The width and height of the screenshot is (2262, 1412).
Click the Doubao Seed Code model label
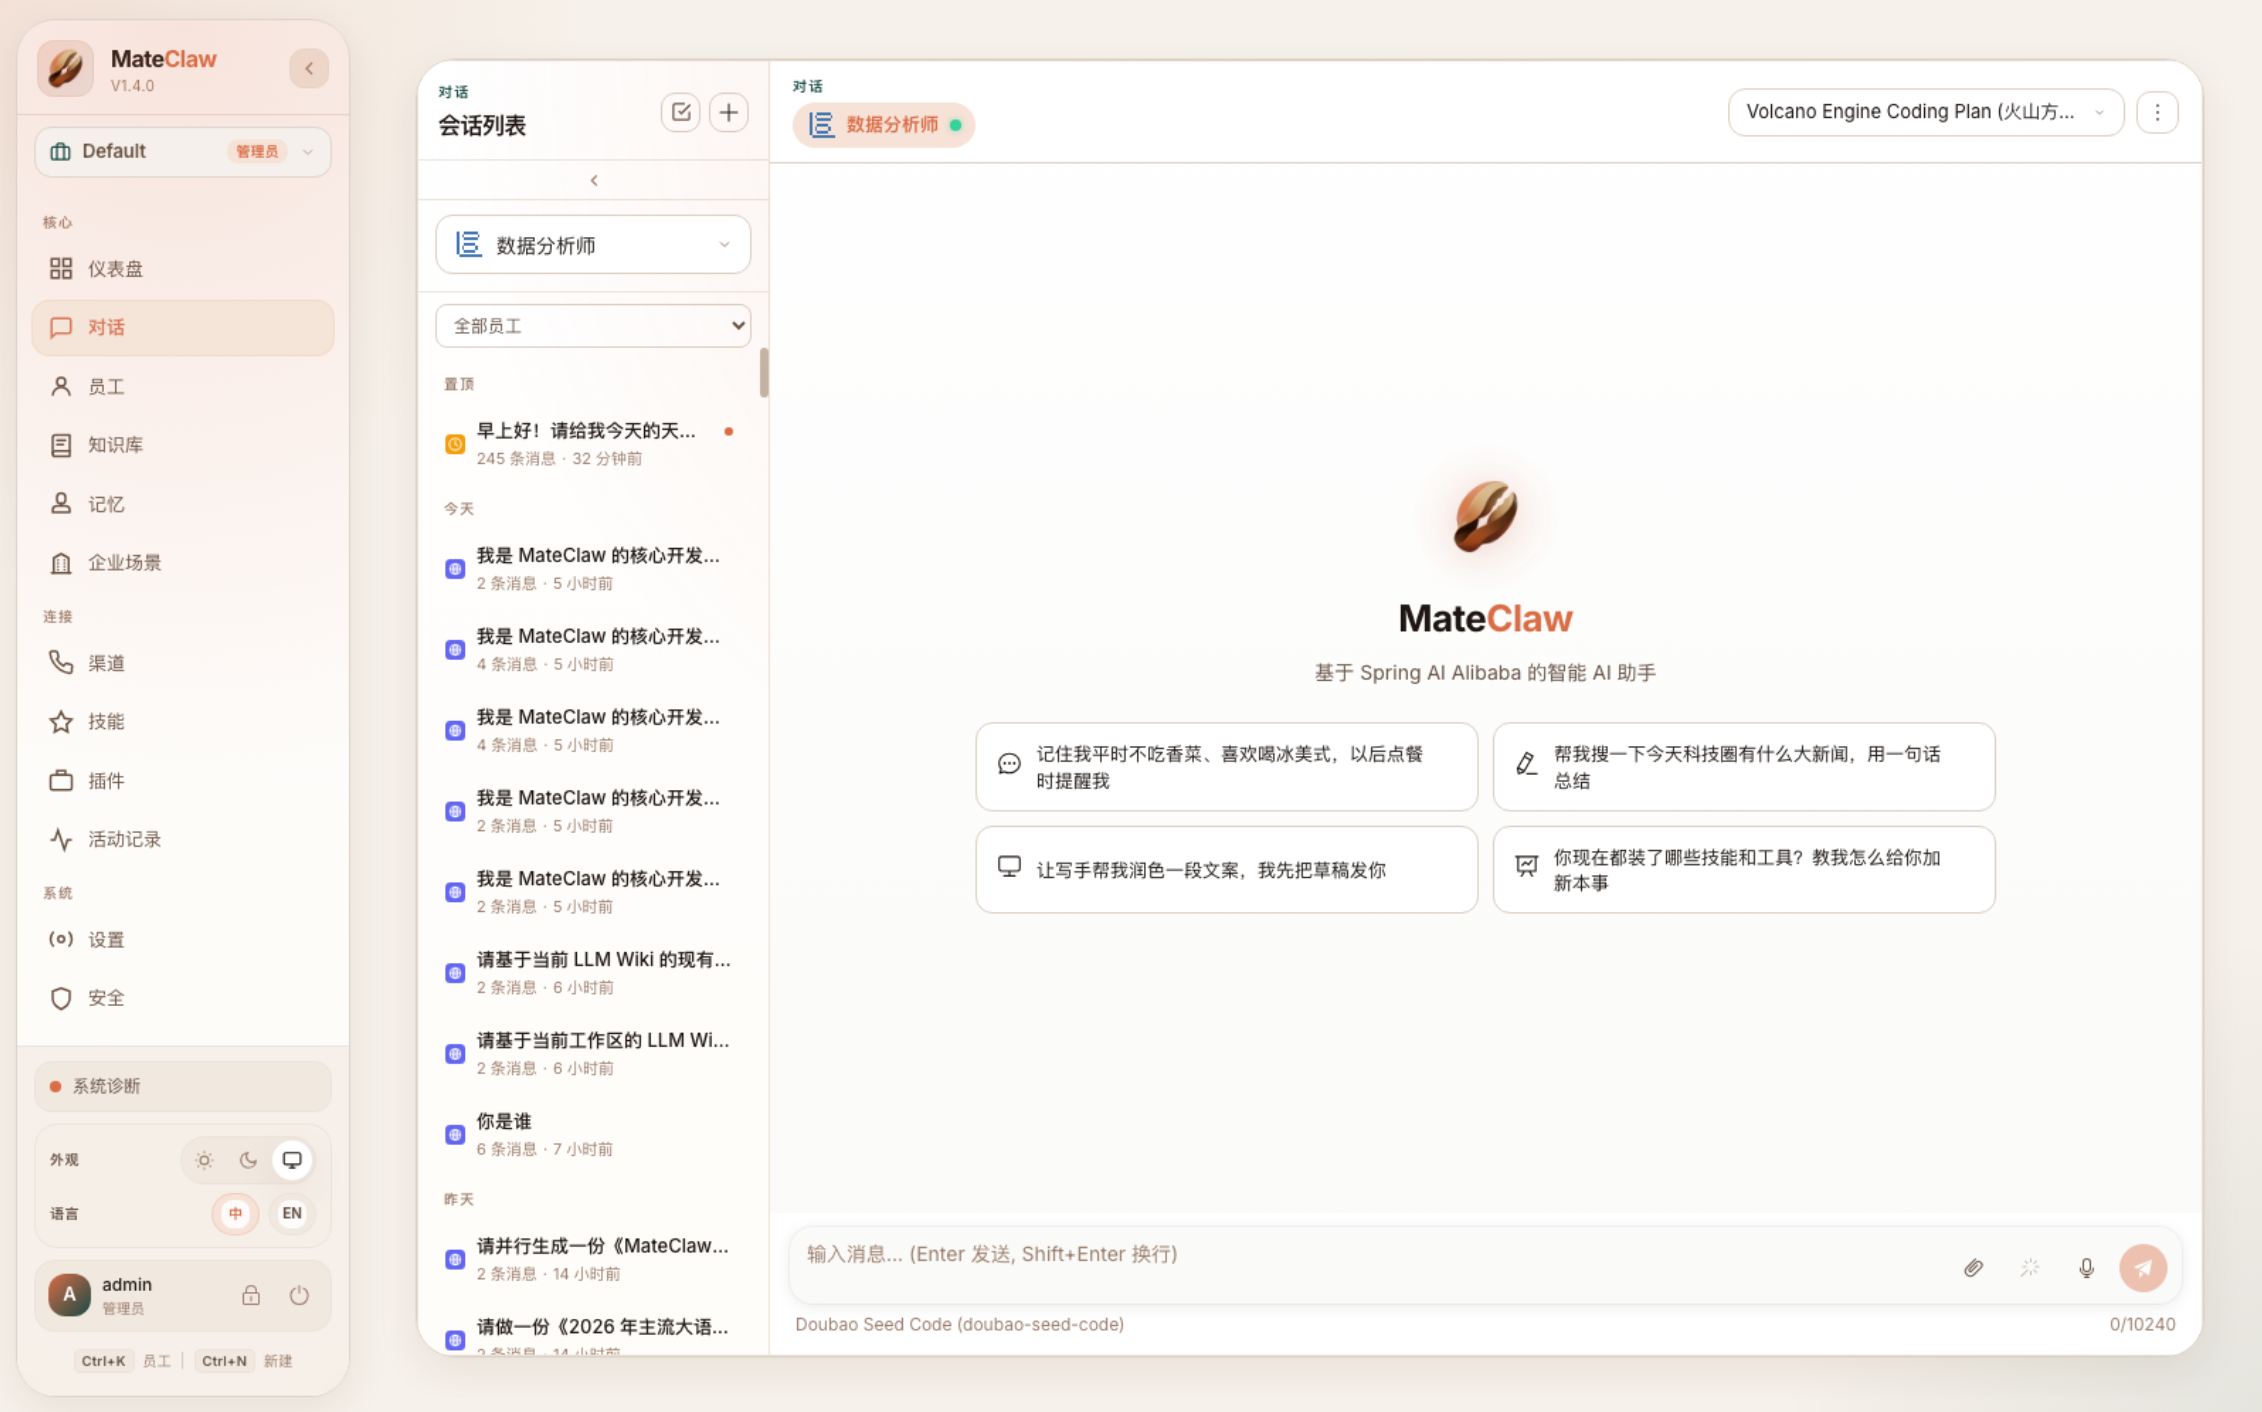coord(960,1324)
